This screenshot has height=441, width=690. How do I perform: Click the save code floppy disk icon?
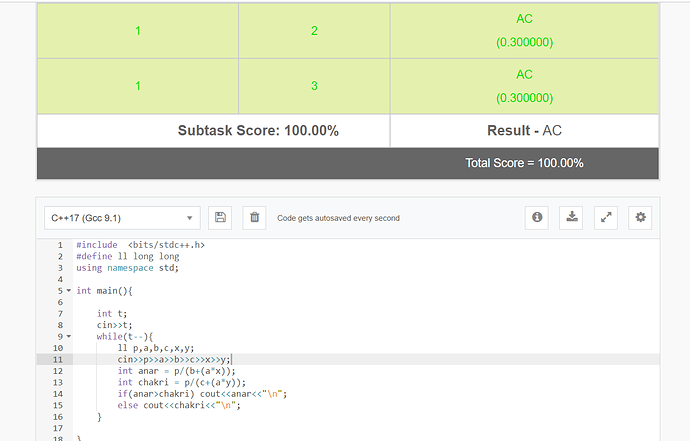pos(220,217)
